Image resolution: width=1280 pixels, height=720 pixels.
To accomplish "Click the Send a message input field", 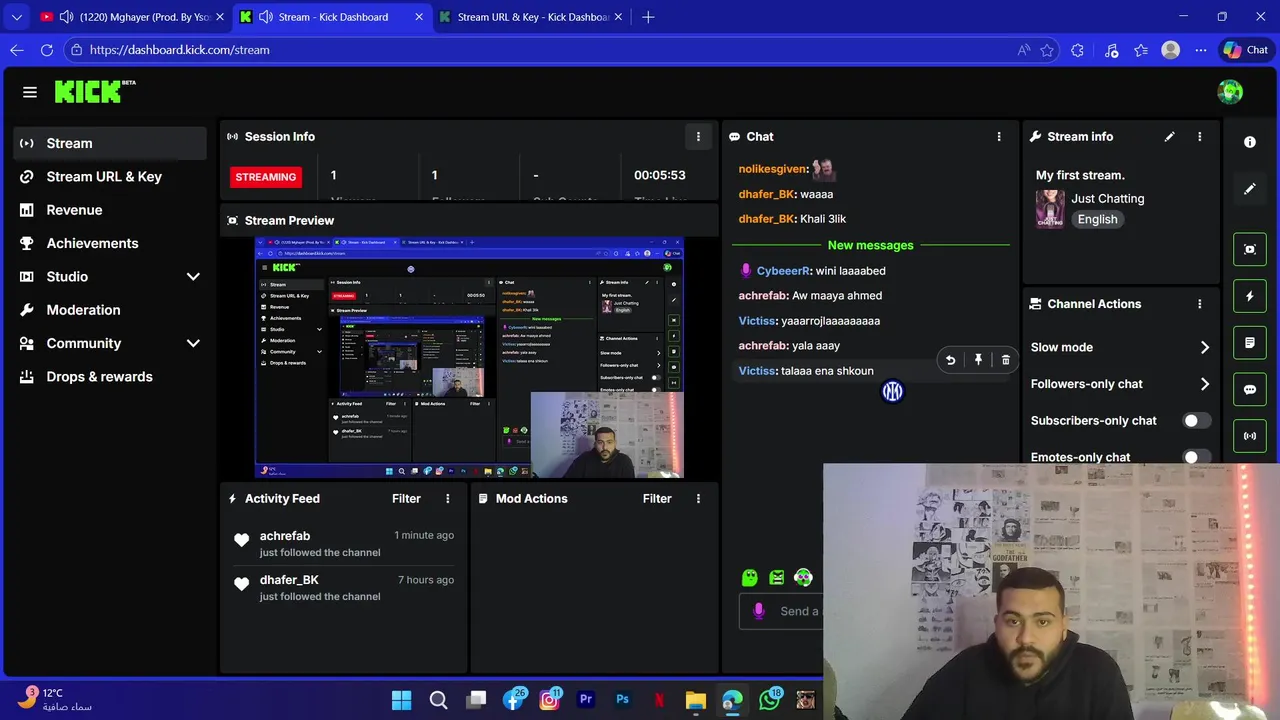I will click(x=781, y=611).
